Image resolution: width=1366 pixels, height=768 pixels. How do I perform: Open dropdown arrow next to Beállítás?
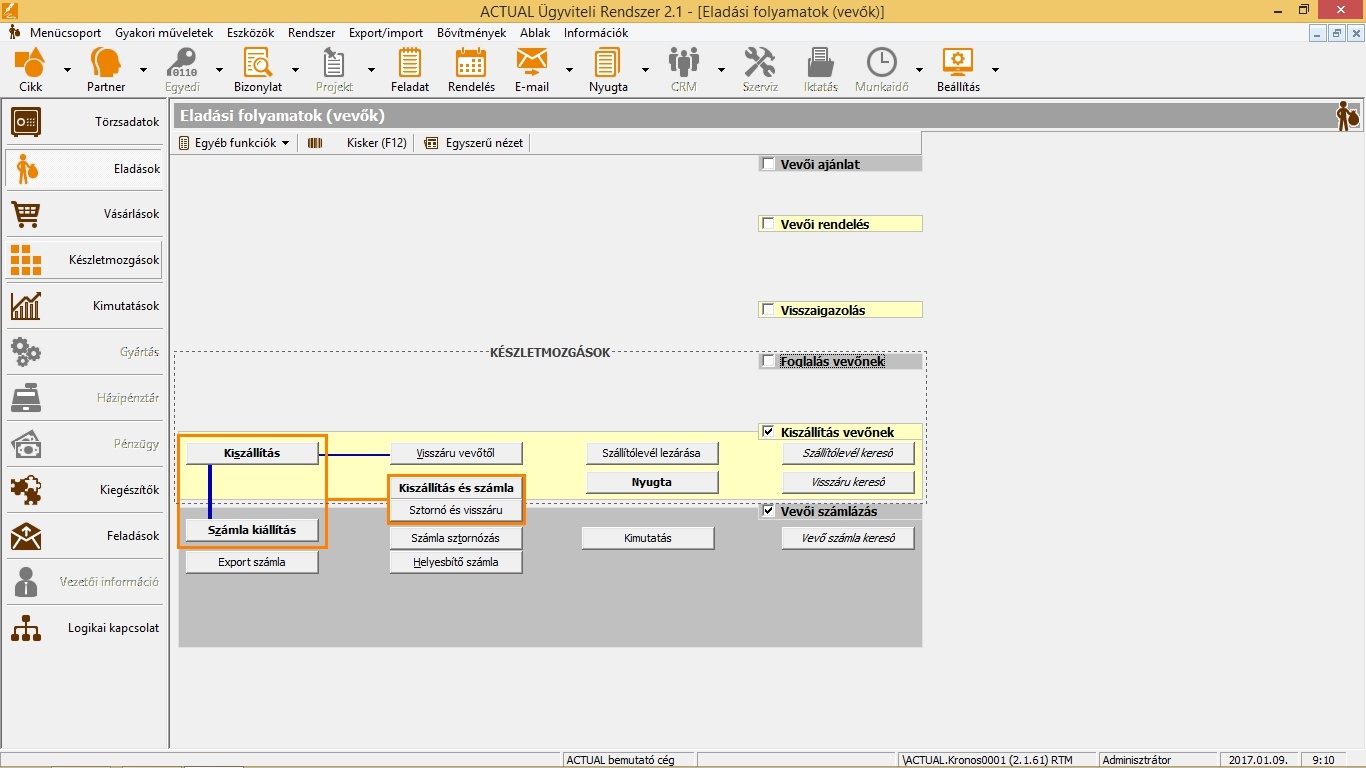(x=995, y=70)
